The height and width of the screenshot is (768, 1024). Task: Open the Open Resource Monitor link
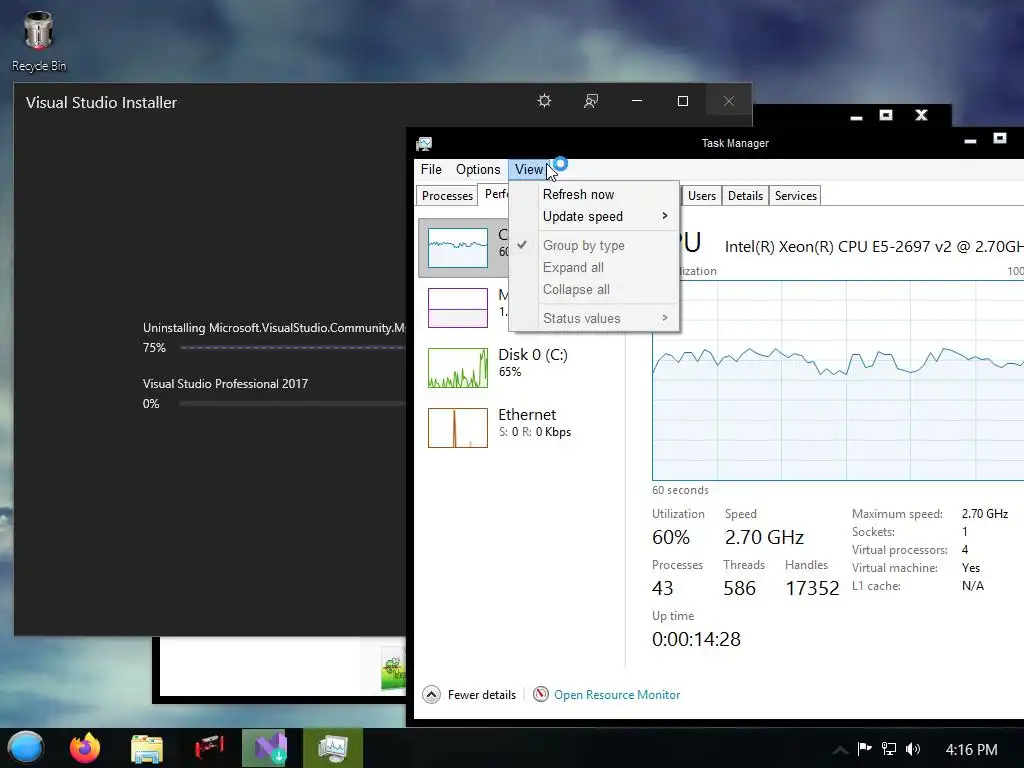coord(617,695)
